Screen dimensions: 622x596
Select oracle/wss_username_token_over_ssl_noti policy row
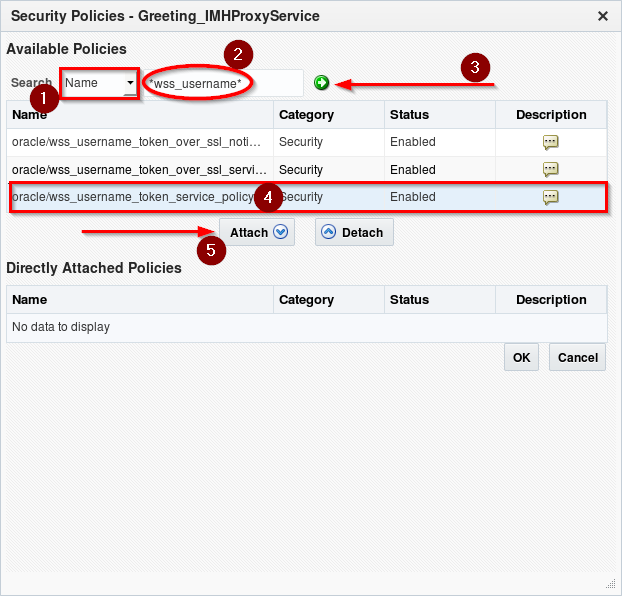coord(140,142)
